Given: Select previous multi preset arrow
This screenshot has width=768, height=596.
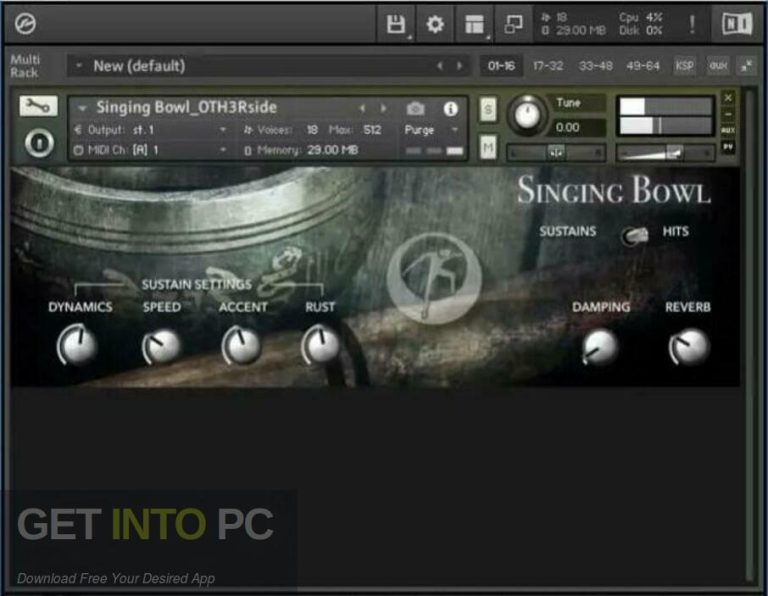Looking at the screenshot, I should (440, 66).
